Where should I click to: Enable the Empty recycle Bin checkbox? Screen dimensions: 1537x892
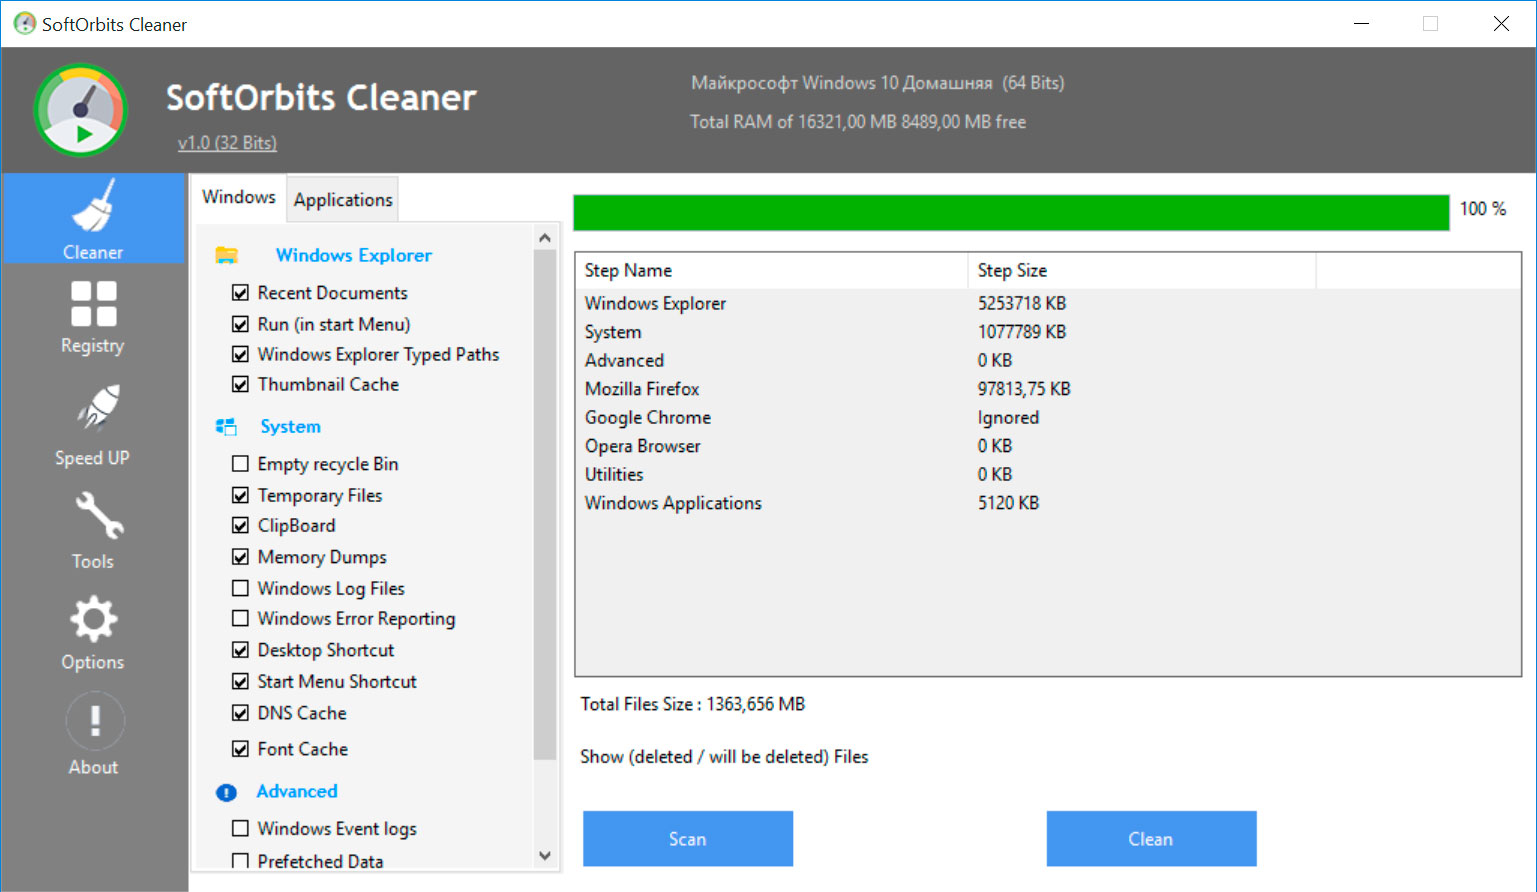pyautogui.click(x=240, y=463)
